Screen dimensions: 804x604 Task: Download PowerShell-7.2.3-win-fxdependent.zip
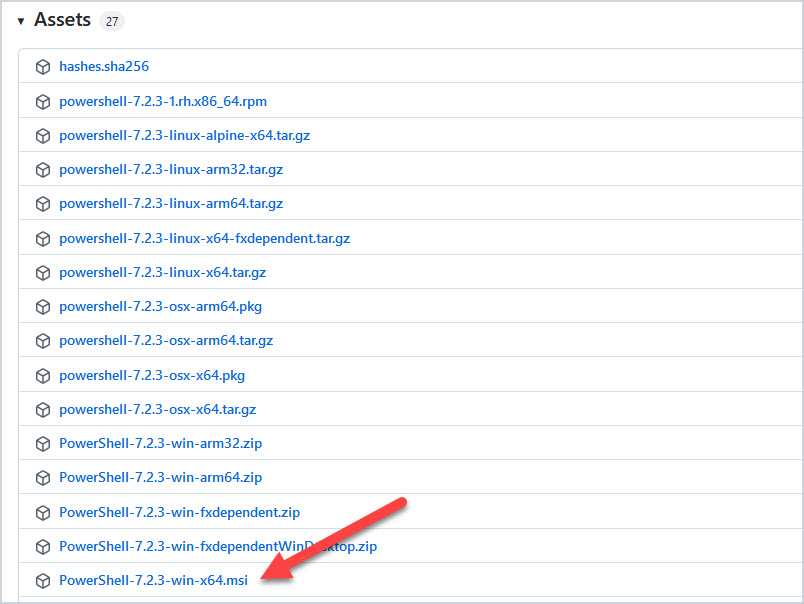(x=179, y=512)
